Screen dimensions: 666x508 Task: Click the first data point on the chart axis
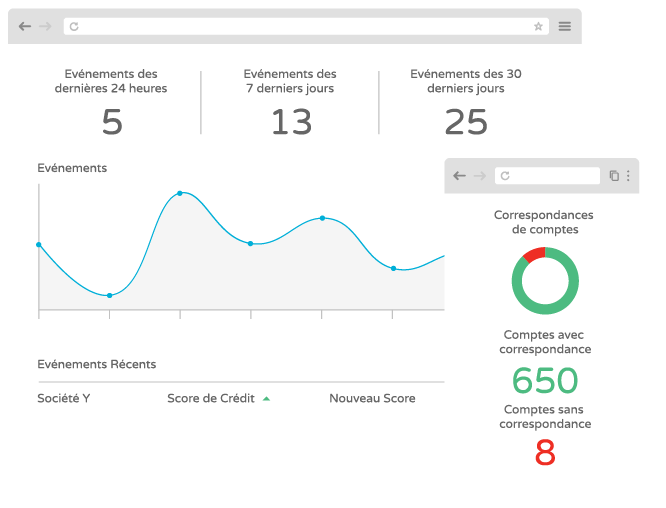[x=39, y=245]
